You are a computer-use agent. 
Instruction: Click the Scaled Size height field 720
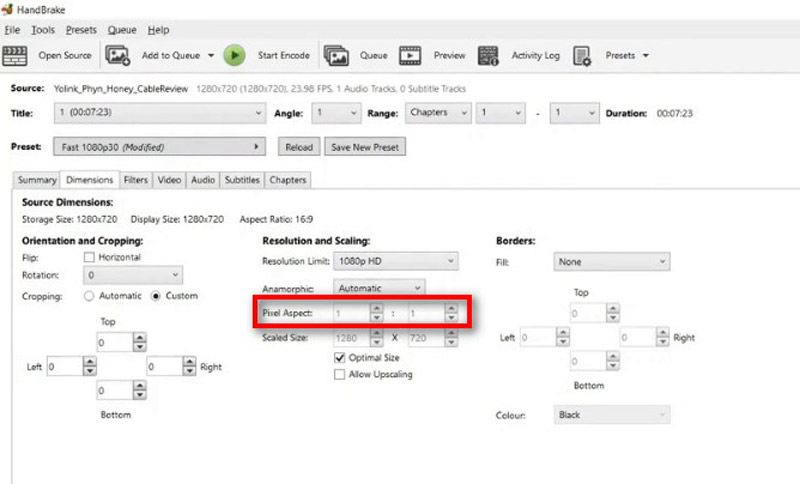tap(426, 338)
